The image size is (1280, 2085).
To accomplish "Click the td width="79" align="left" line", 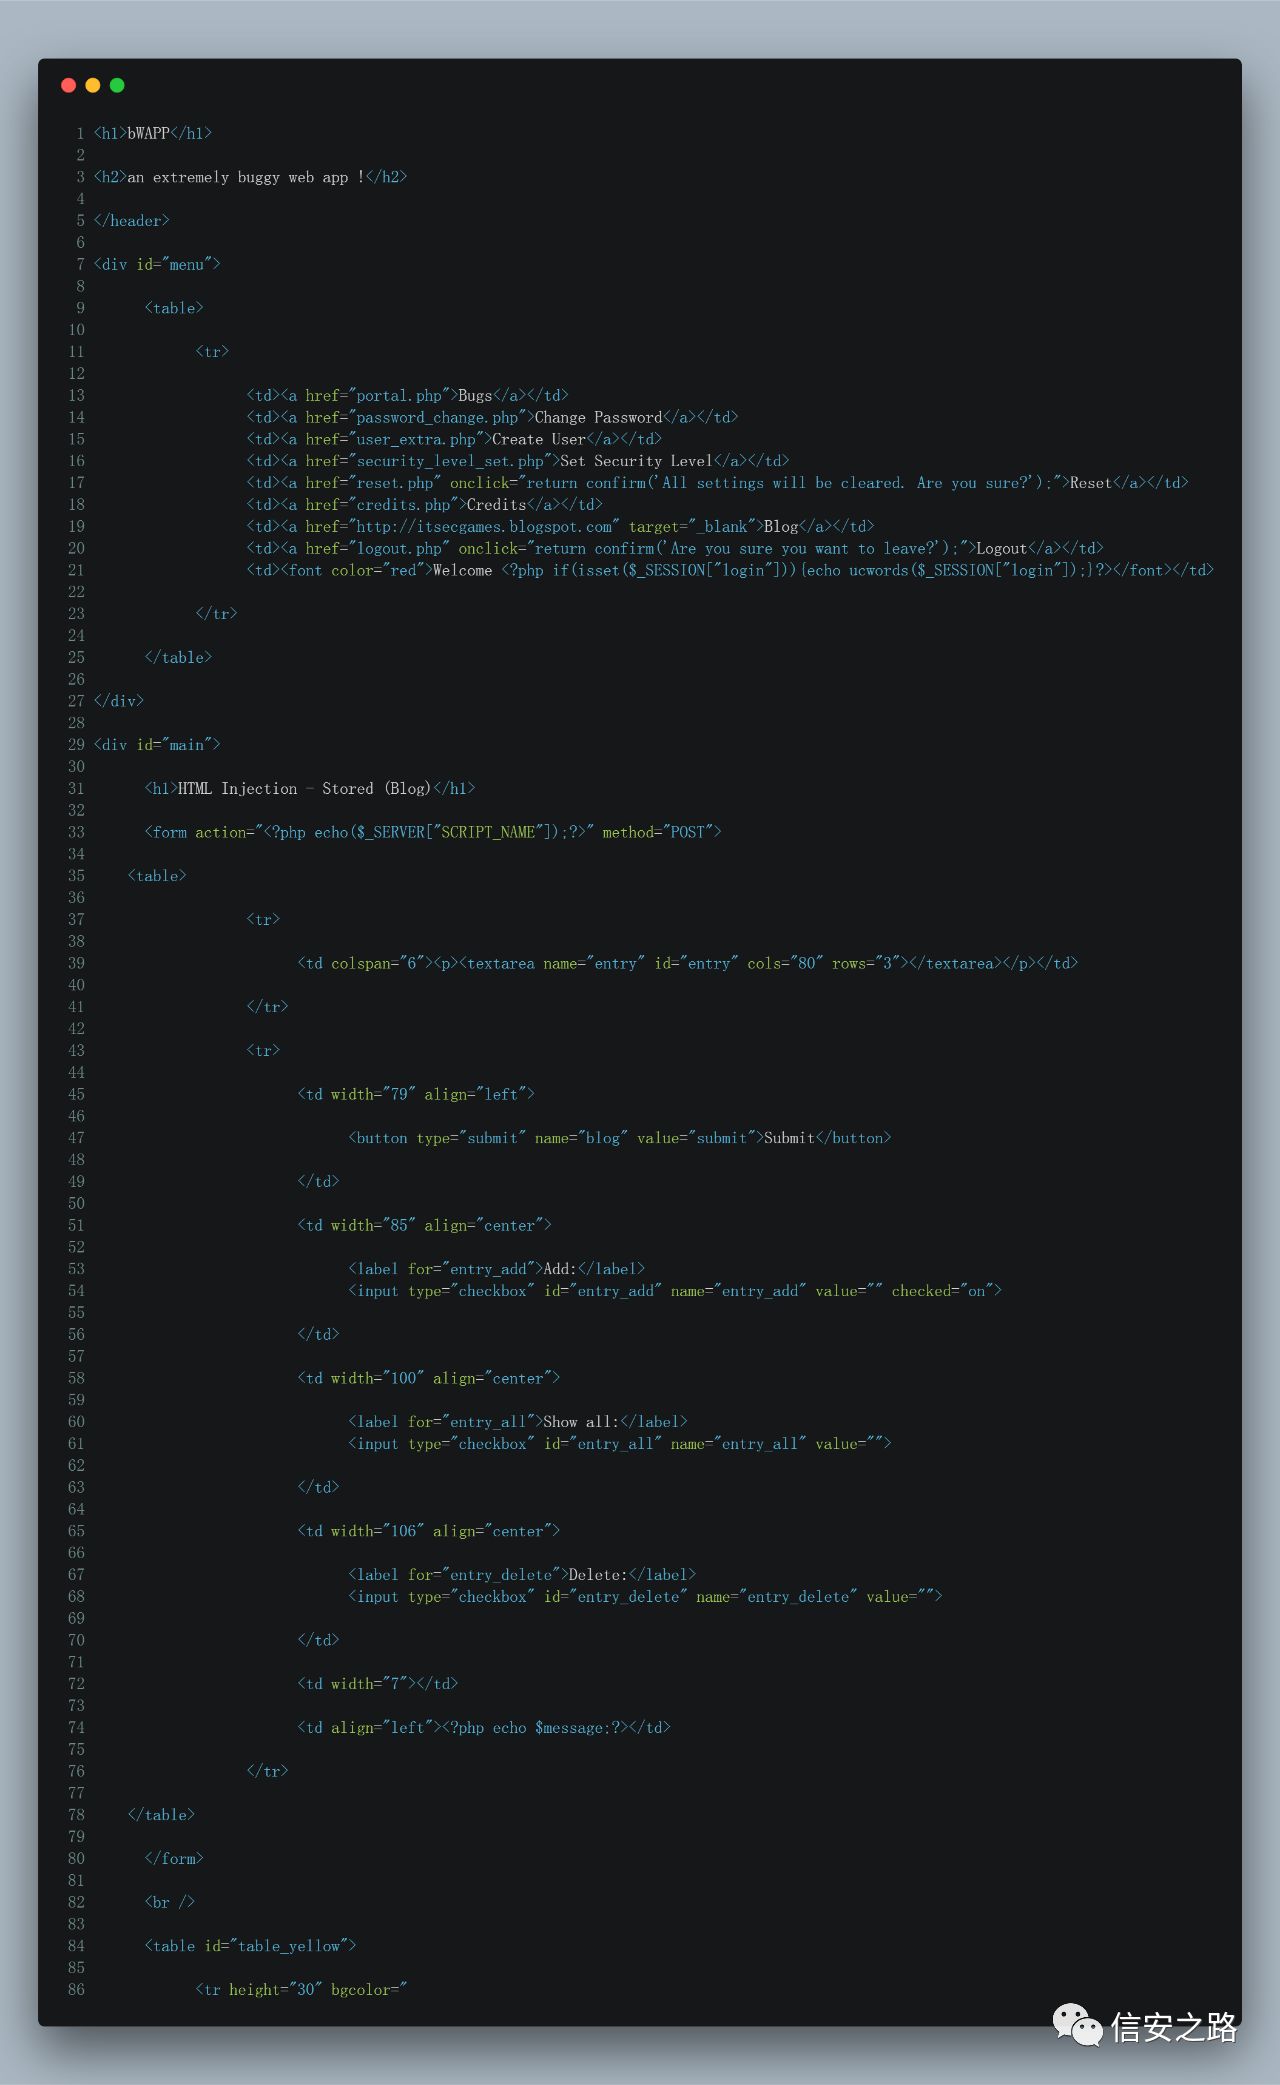I will pos(416,1094).
